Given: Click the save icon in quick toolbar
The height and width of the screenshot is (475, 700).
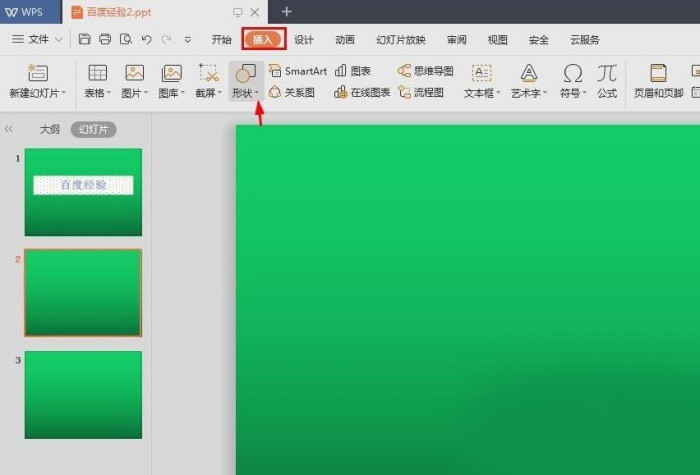Looking at the screenshot, I should click(85, 40).
